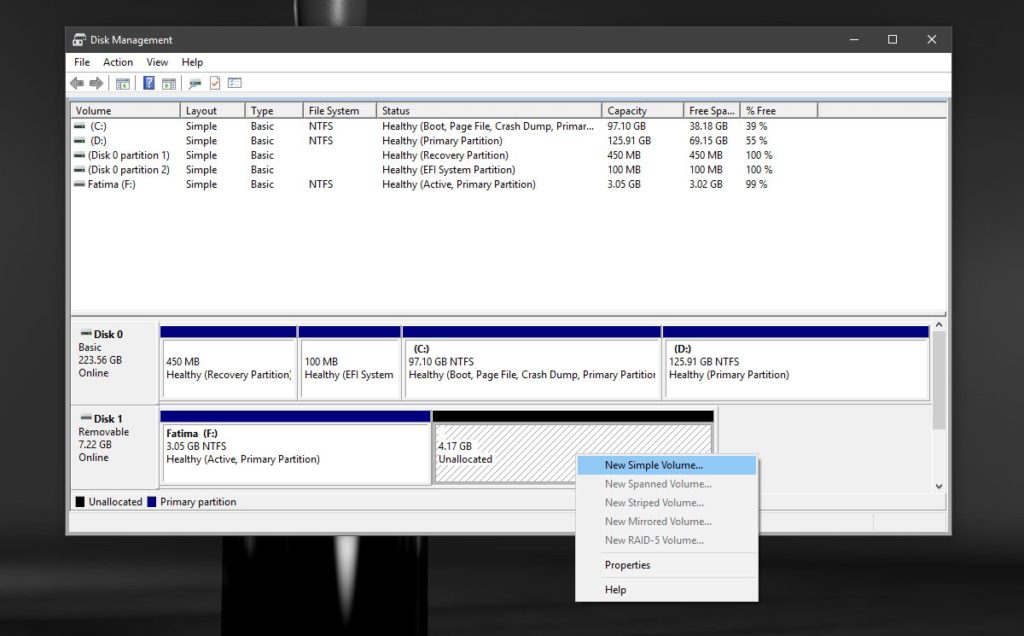This screenshot has width=1024, height=636.
Task: Click the Forward navigation arrow on the toolbar
Action: coord(94,83)
